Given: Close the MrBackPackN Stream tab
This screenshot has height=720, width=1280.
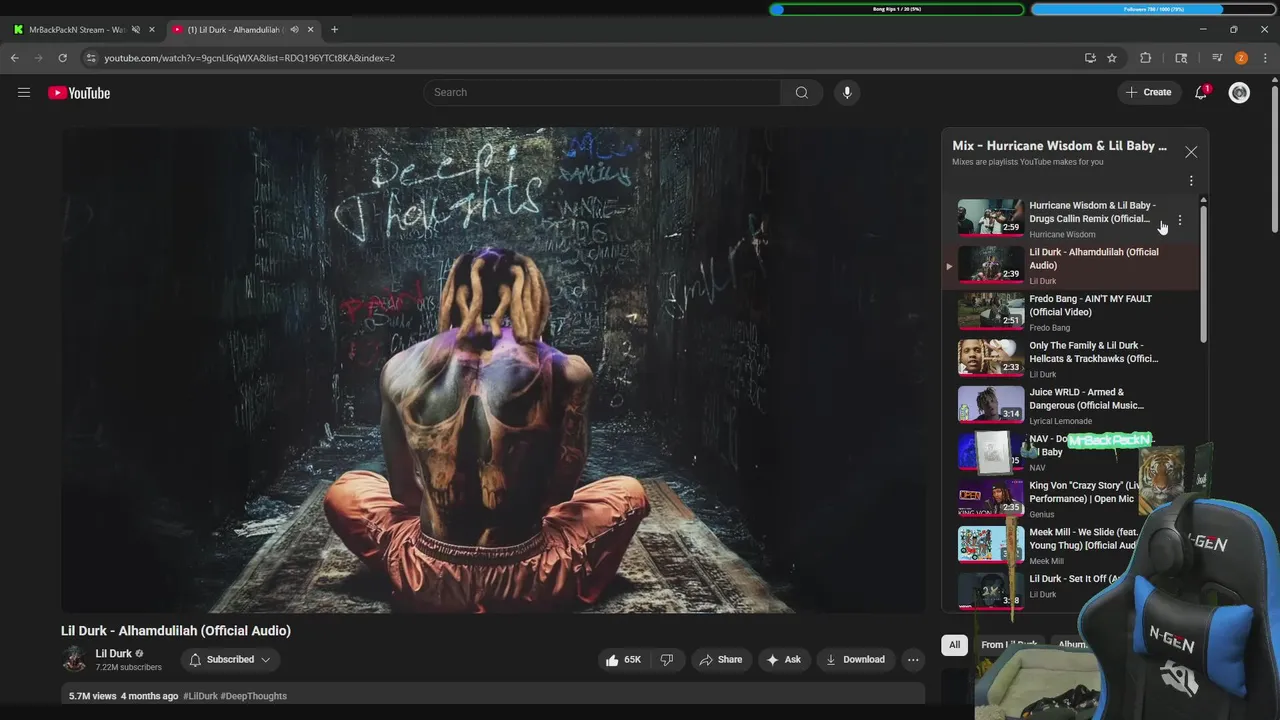Looking at the screenshot, I should coord(152,30).
